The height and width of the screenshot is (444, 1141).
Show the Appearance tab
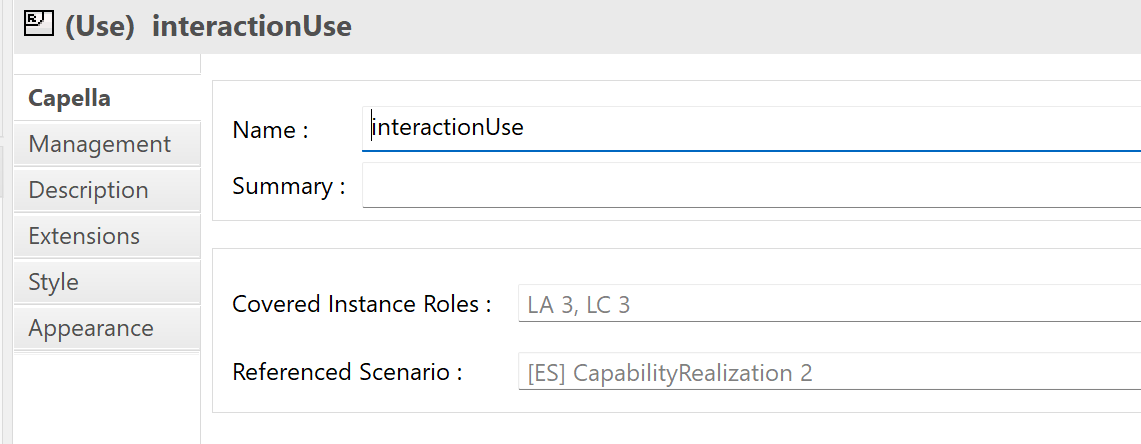click(91, 328)
